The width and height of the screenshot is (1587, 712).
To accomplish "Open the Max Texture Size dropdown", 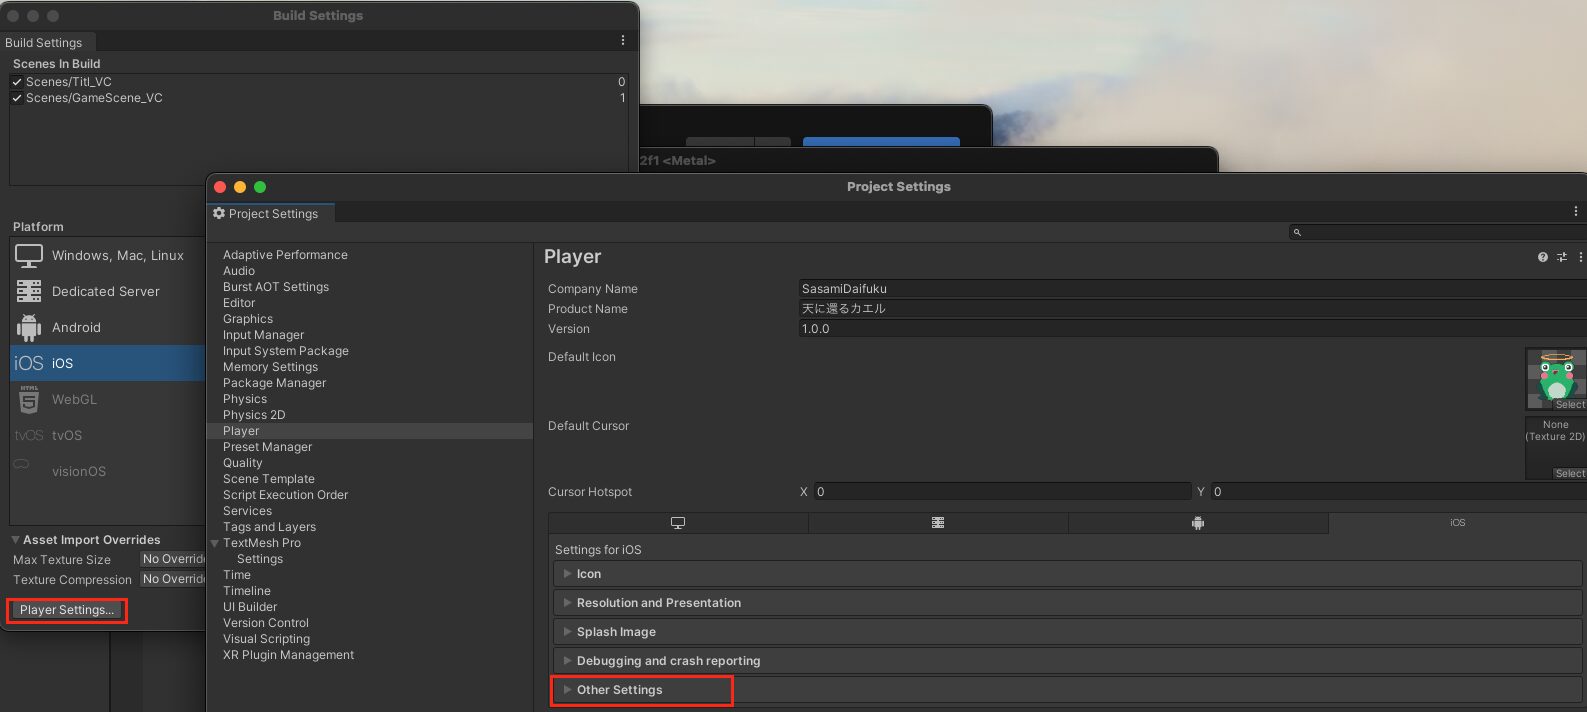I will point(173,559).
